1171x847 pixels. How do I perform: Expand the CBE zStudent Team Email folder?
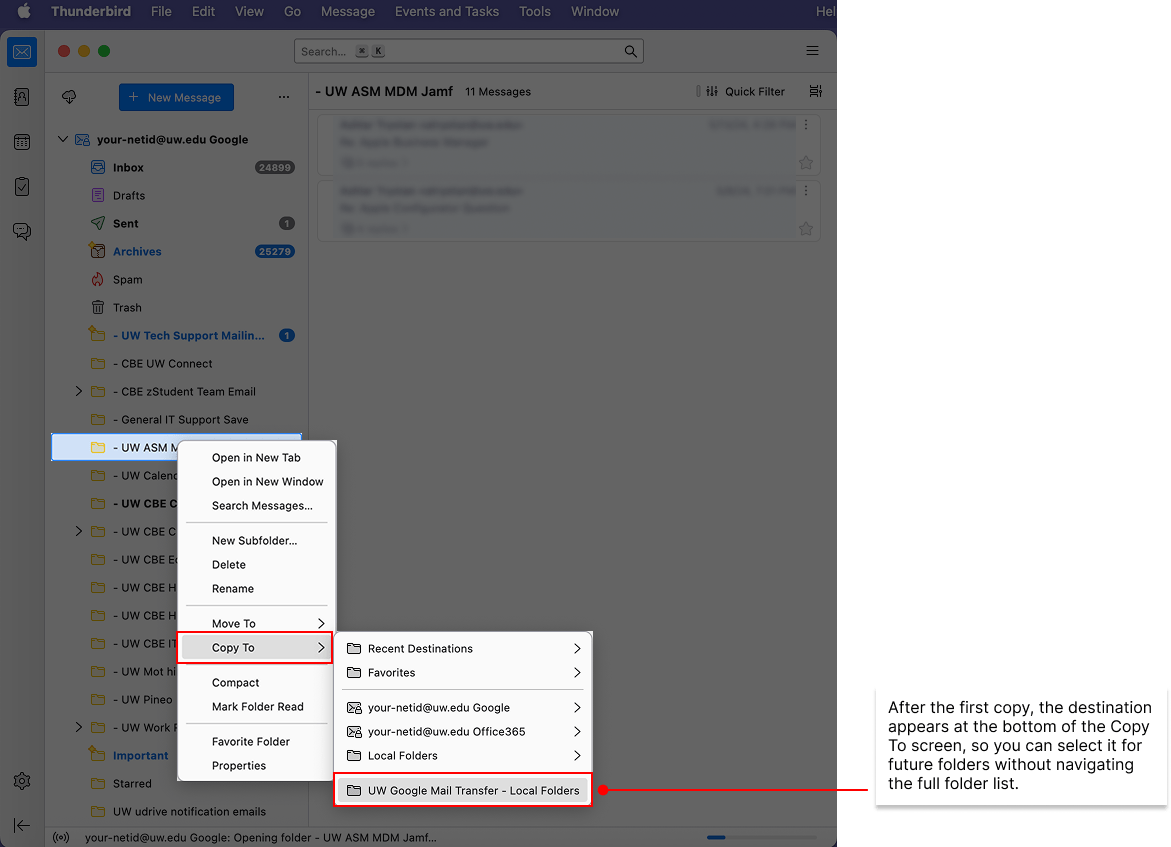pos(79,392)
